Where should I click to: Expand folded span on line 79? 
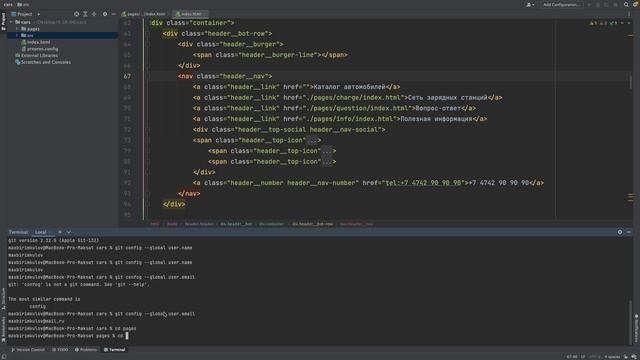pos(327,151)
